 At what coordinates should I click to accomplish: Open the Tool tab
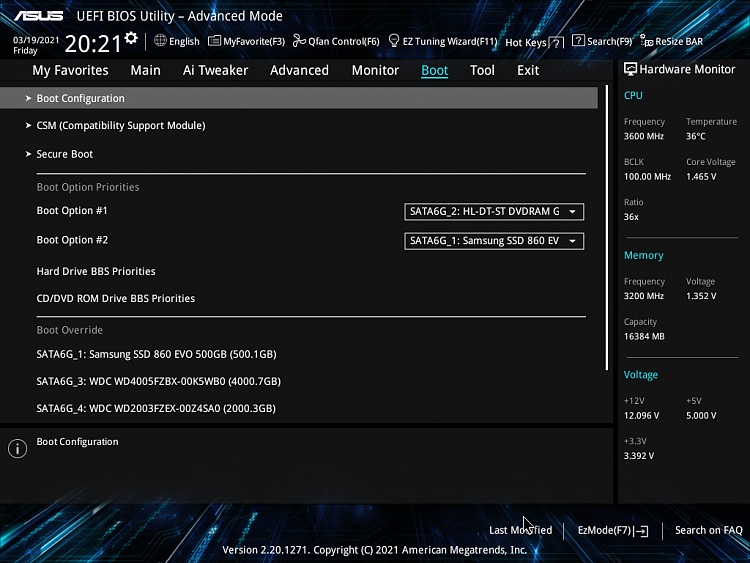(482, 70)
